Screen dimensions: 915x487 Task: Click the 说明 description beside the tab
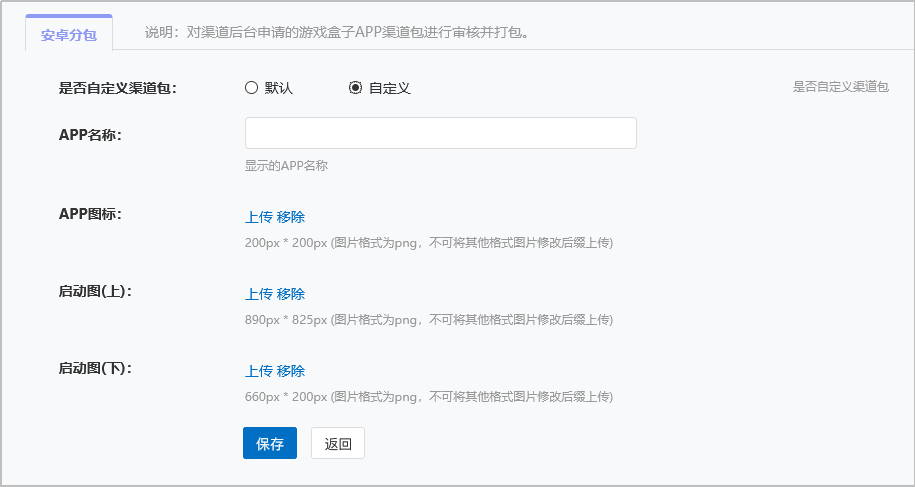337,32
